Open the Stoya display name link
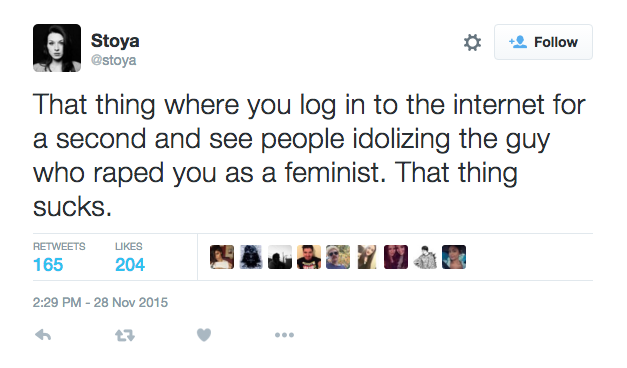627x368 pixels. pyautogui.click(x=115, y=40)
